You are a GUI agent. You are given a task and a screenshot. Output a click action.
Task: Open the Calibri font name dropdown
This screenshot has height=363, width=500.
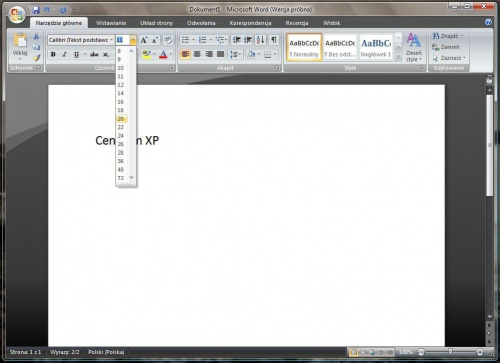pyautogui.click(x=111, y=40)
